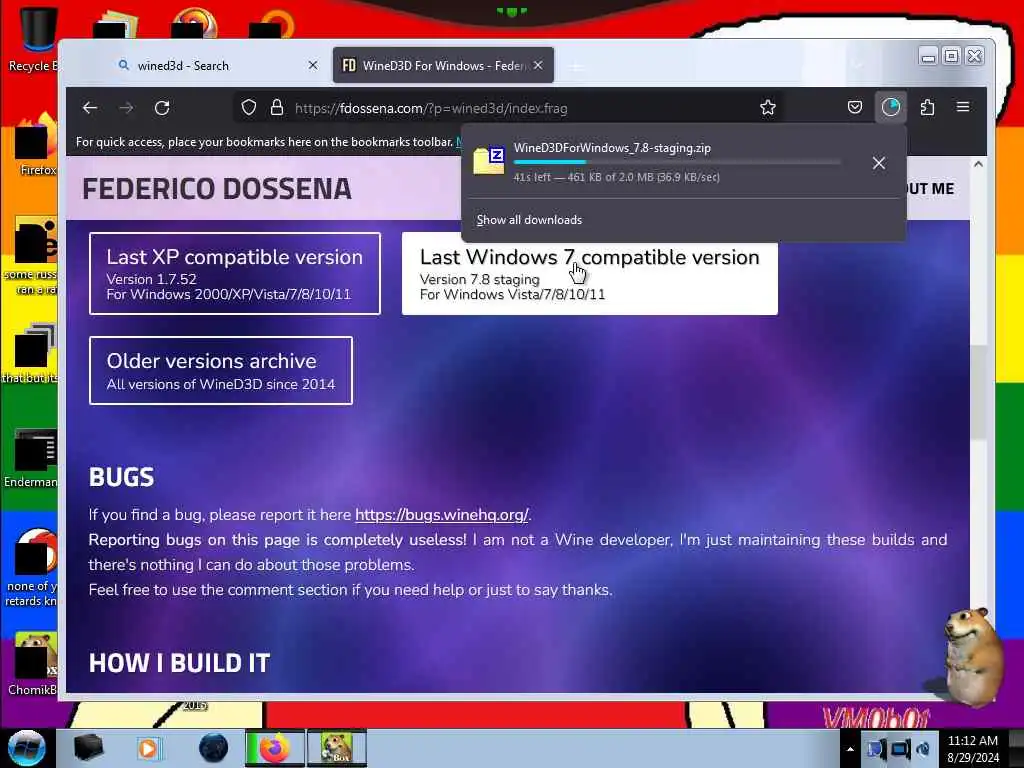The width and height of the screenshot is (1024, 768).
Task: Open the bugs.winehq.org link
Action: pos(441,515)
